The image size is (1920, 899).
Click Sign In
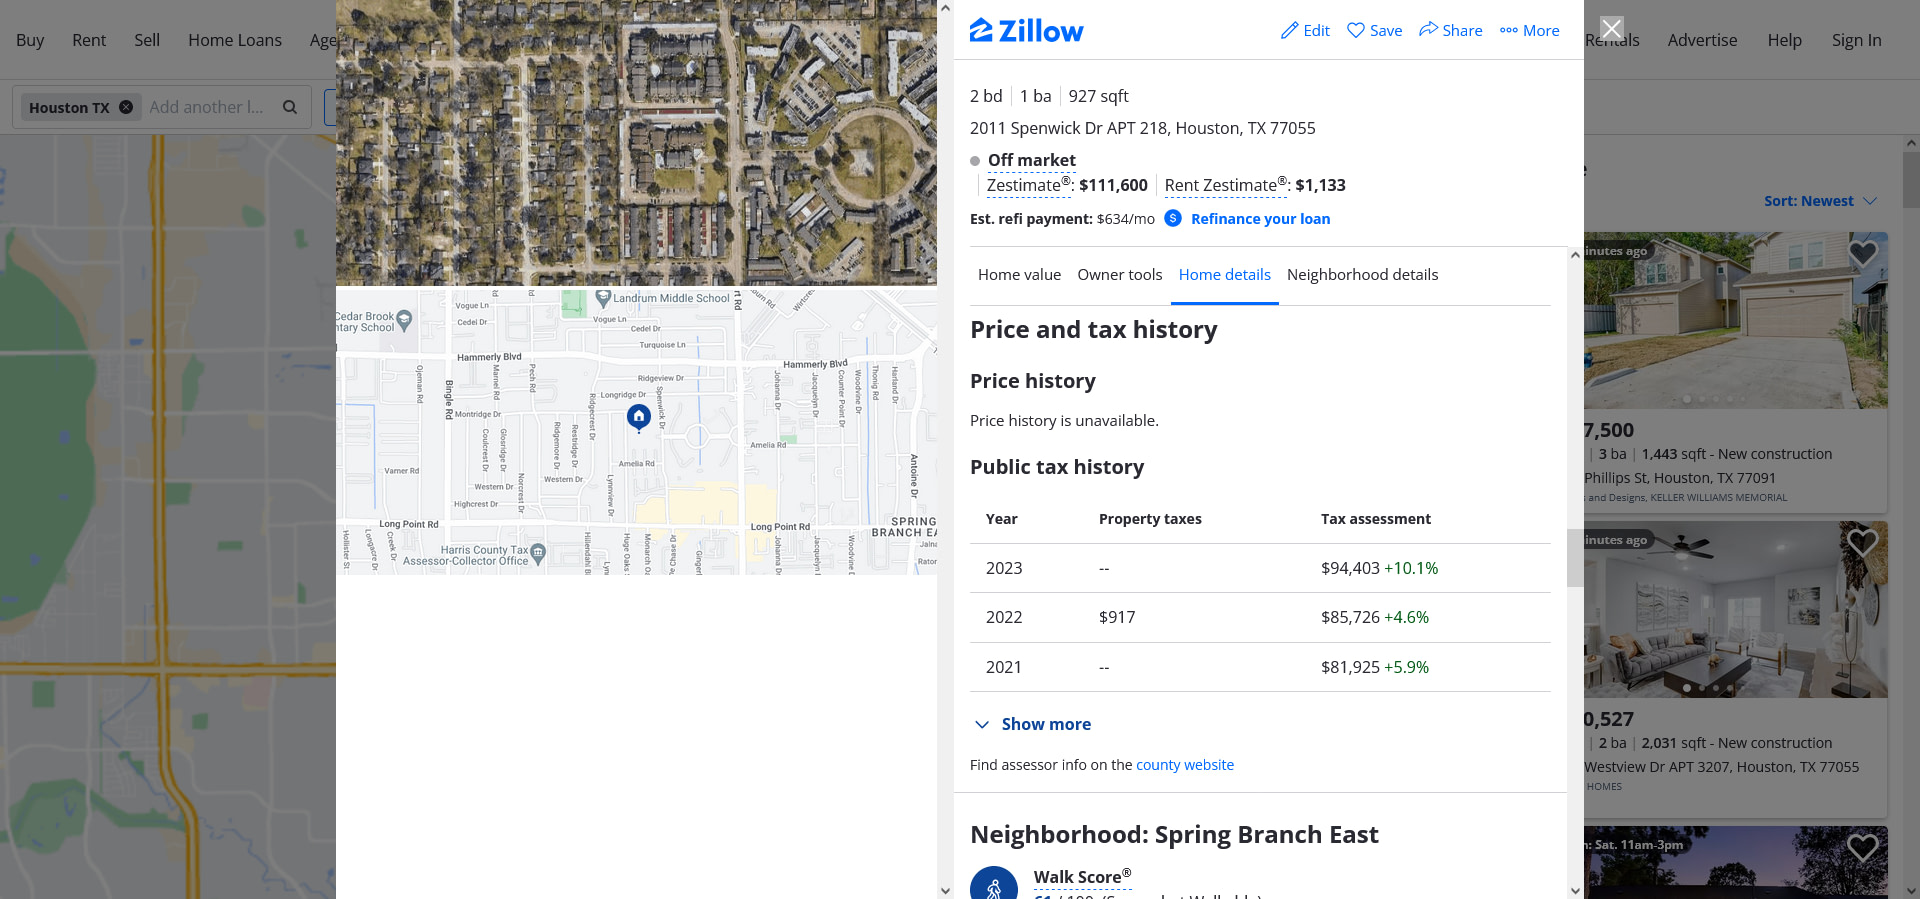(1856, 40)
